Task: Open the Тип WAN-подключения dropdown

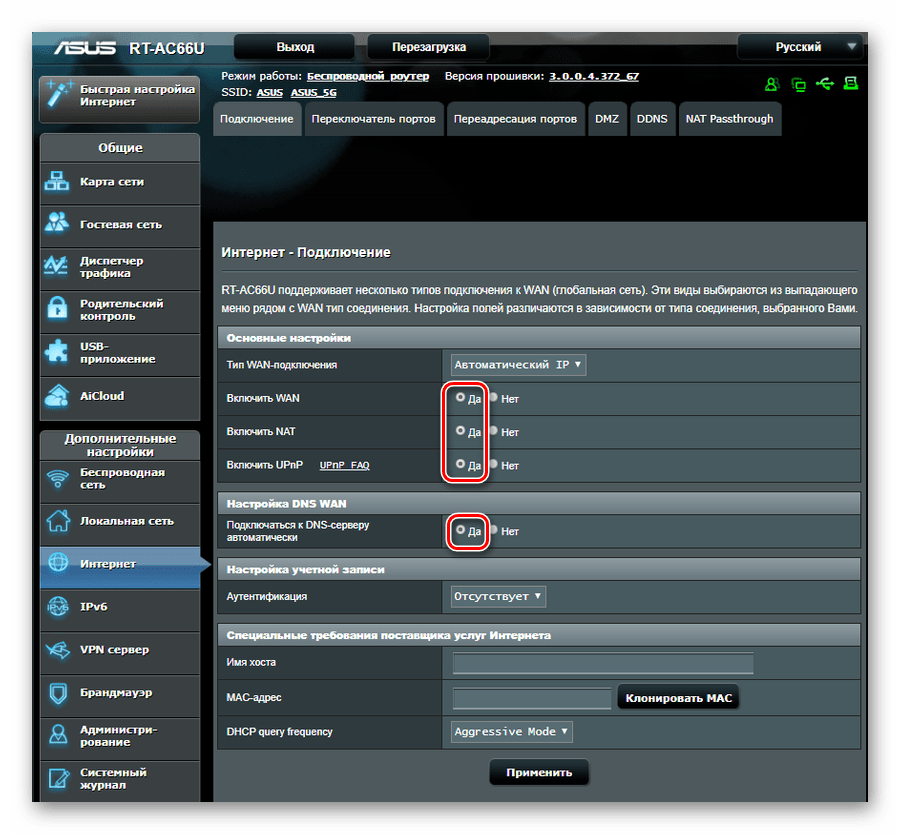Action: pos(518,365)
